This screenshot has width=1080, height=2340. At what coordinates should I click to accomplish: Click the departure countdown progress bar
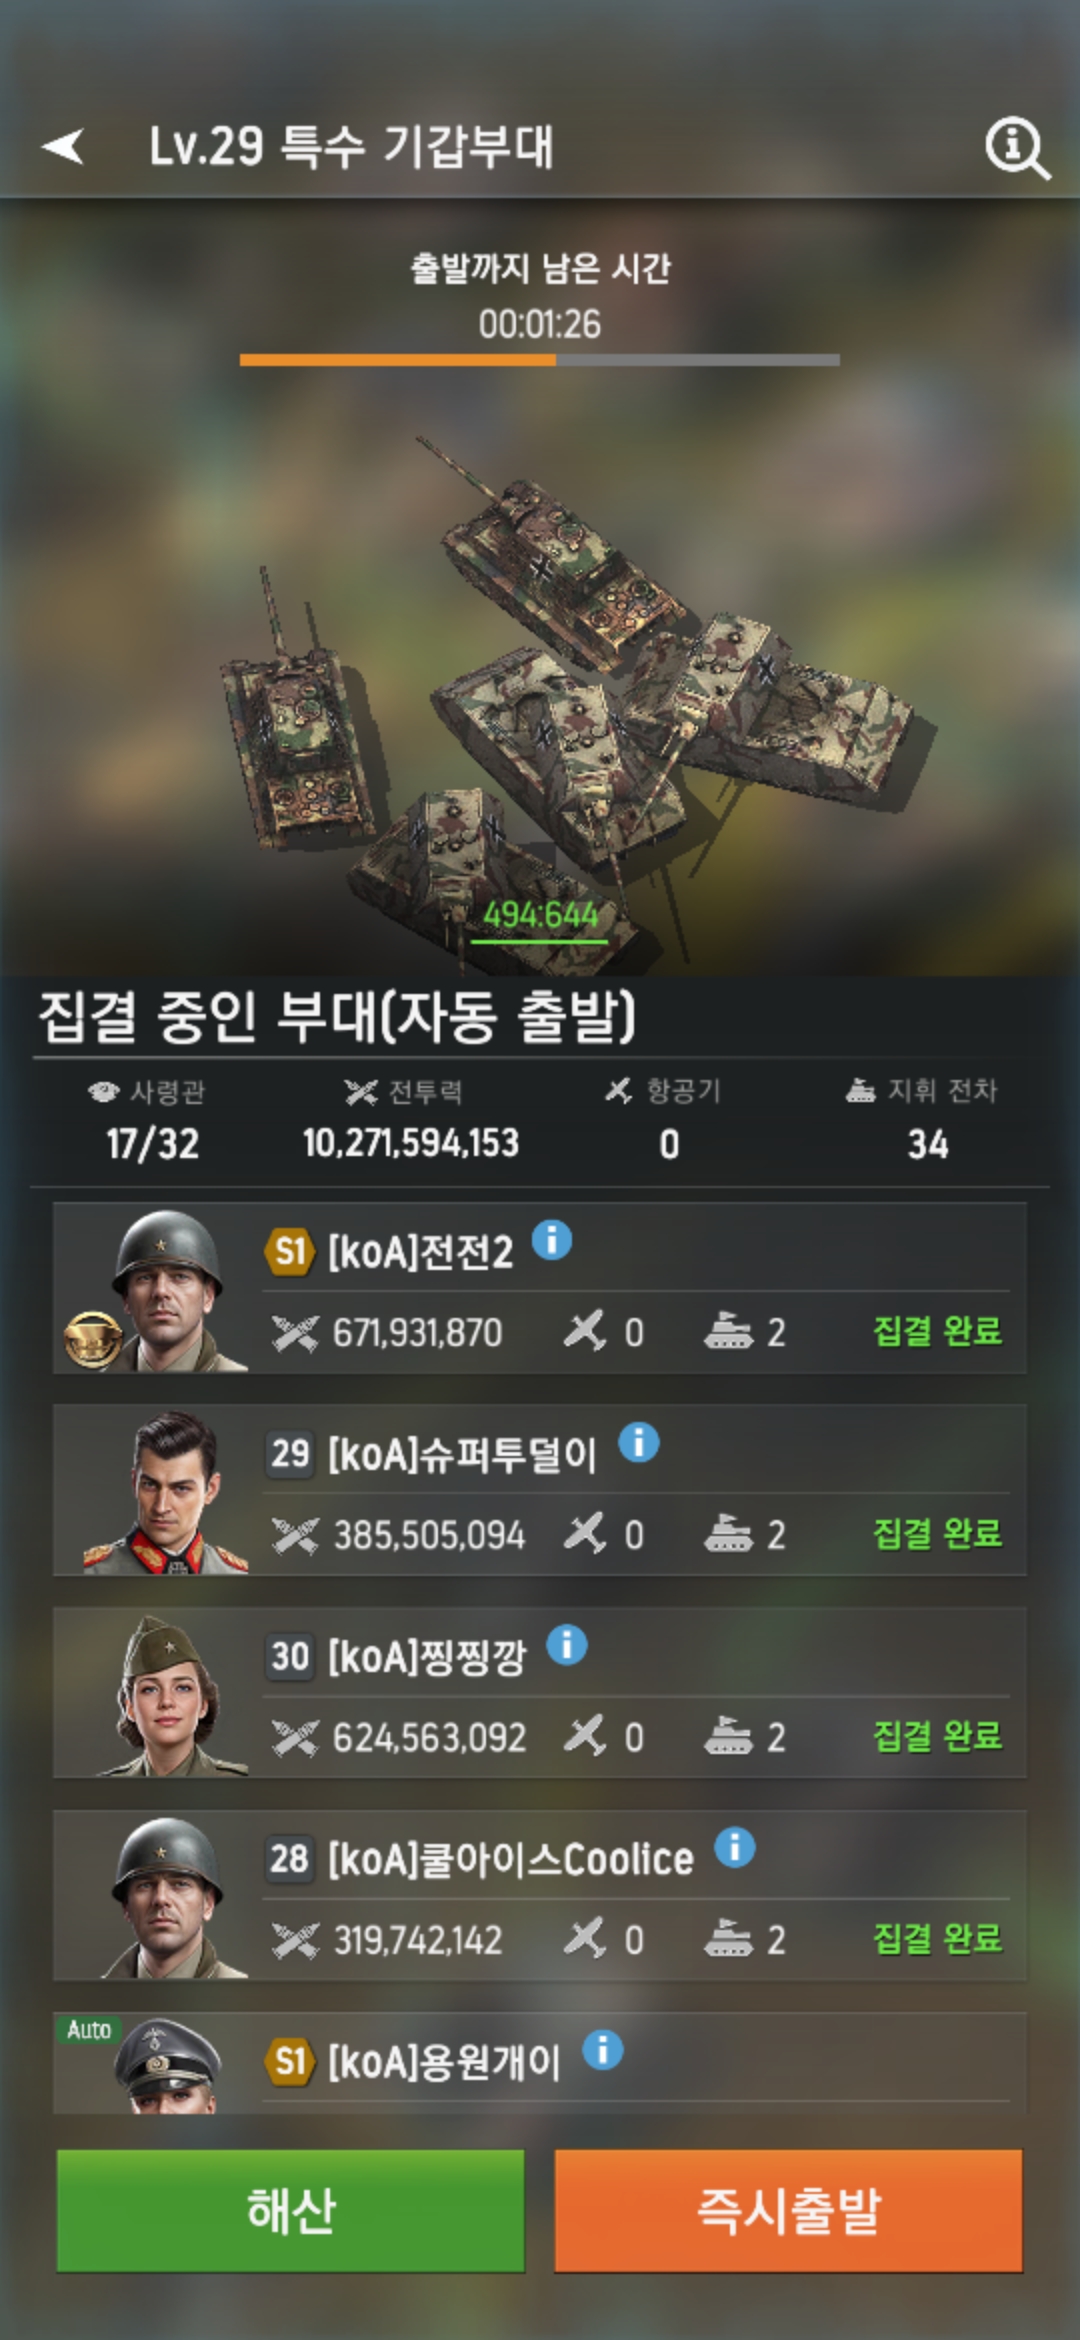tap(540, 360)
